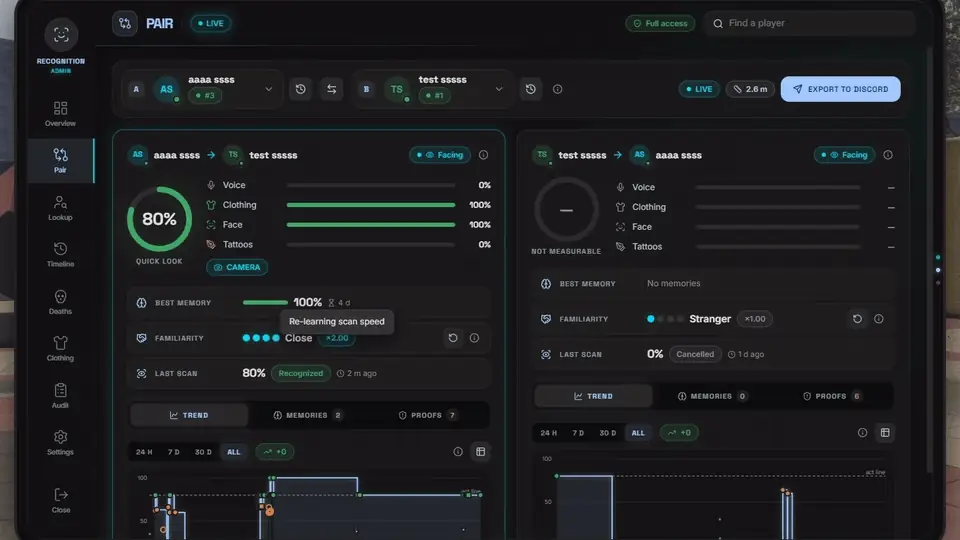
Task: Click the Face recognition progress bar
Action: pyautogui.click(x=370, y=225)
